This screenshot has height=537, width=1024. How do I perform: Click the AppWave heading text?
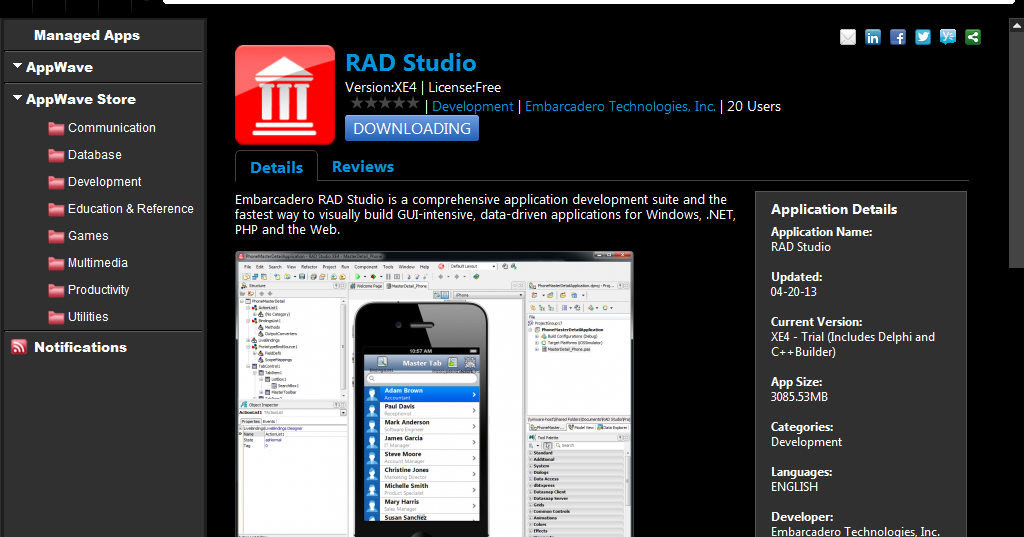(x=59, y=67)
